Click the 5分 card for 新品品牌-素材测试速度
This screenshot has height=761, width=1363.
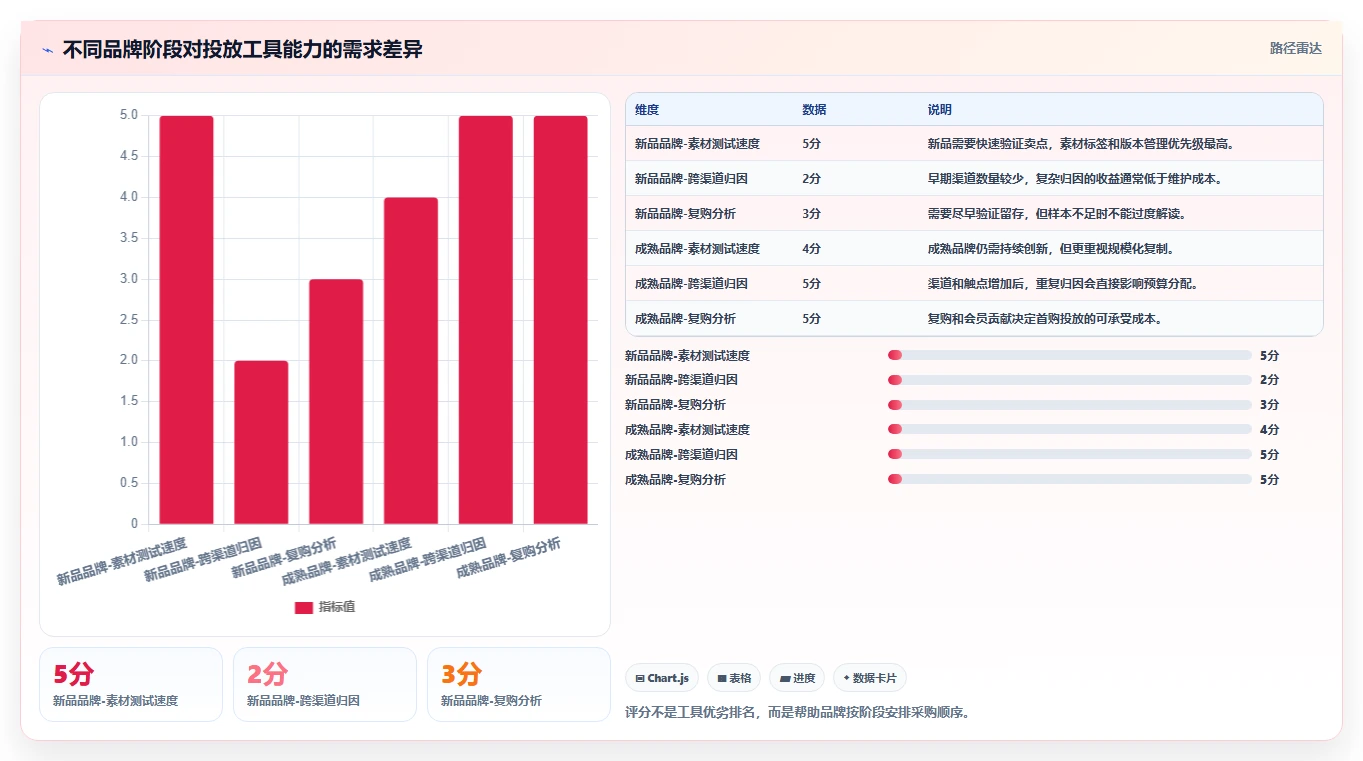click(131, 684)
